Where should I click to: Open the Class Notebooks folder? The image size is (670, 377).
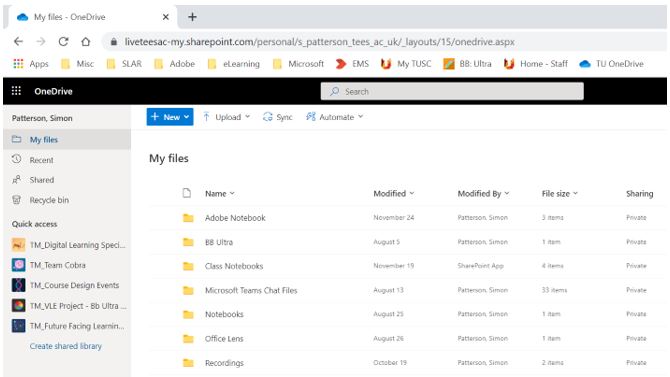(234, 266)
